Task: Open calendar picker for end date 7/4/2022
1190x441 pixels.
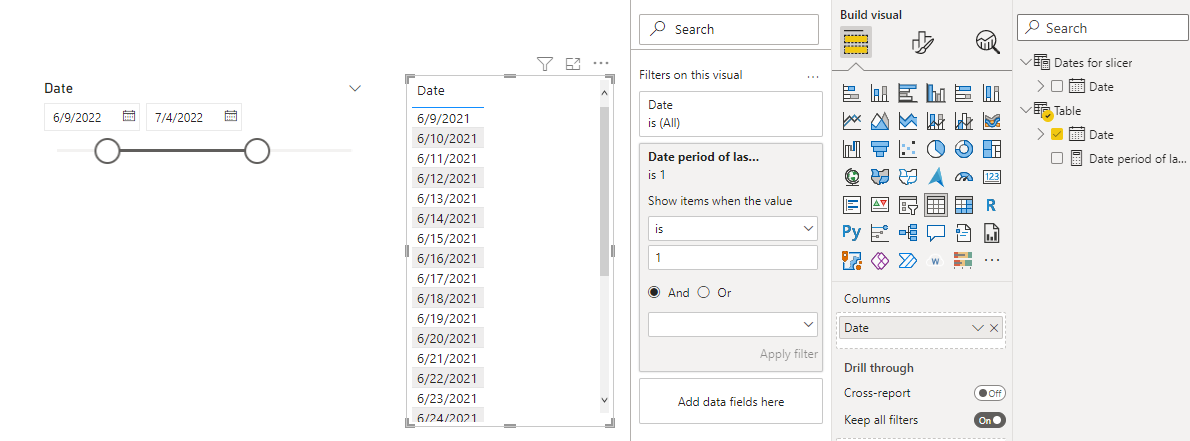Action: coord(231,116)
